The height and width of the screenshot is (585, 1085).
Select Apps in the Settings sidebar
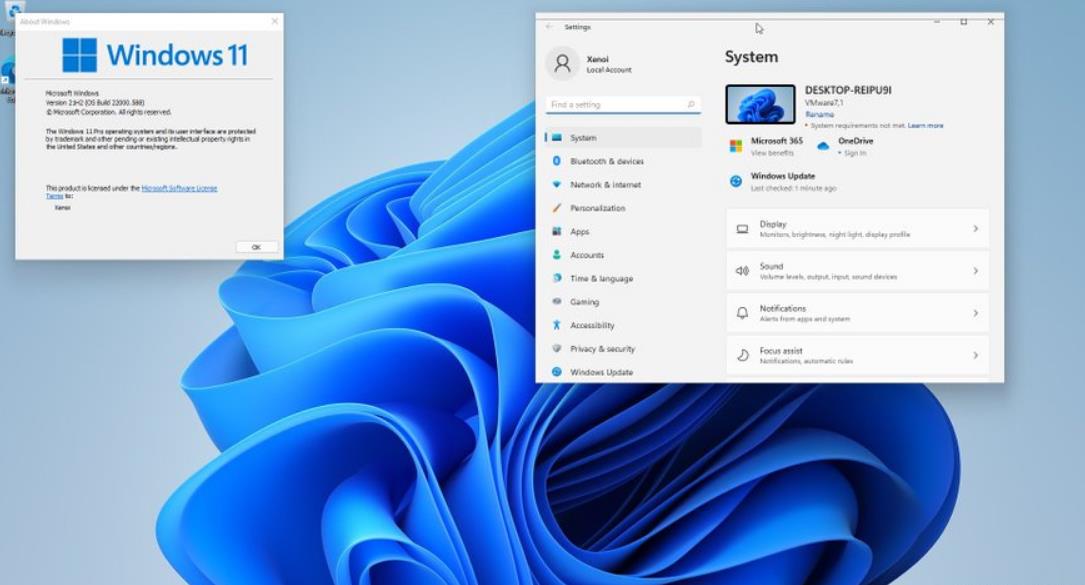click(580, 232)
